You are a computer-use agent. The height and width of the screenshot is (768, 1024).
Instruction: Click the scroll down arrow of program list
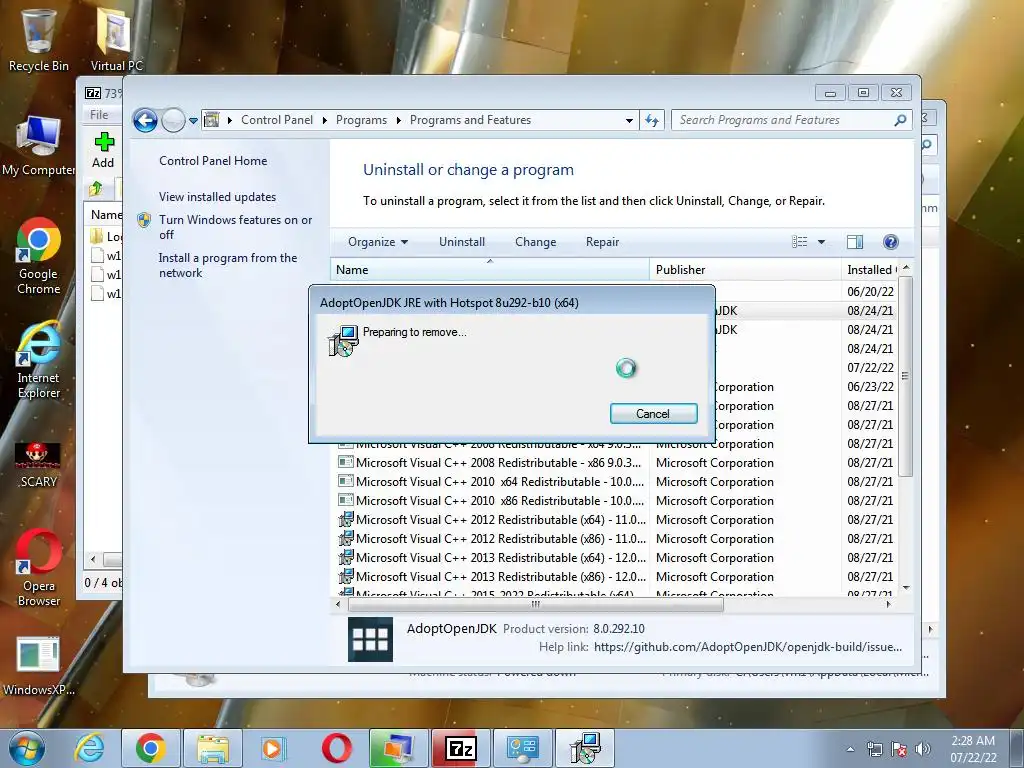pyautogui.click(x=906, y=588)
